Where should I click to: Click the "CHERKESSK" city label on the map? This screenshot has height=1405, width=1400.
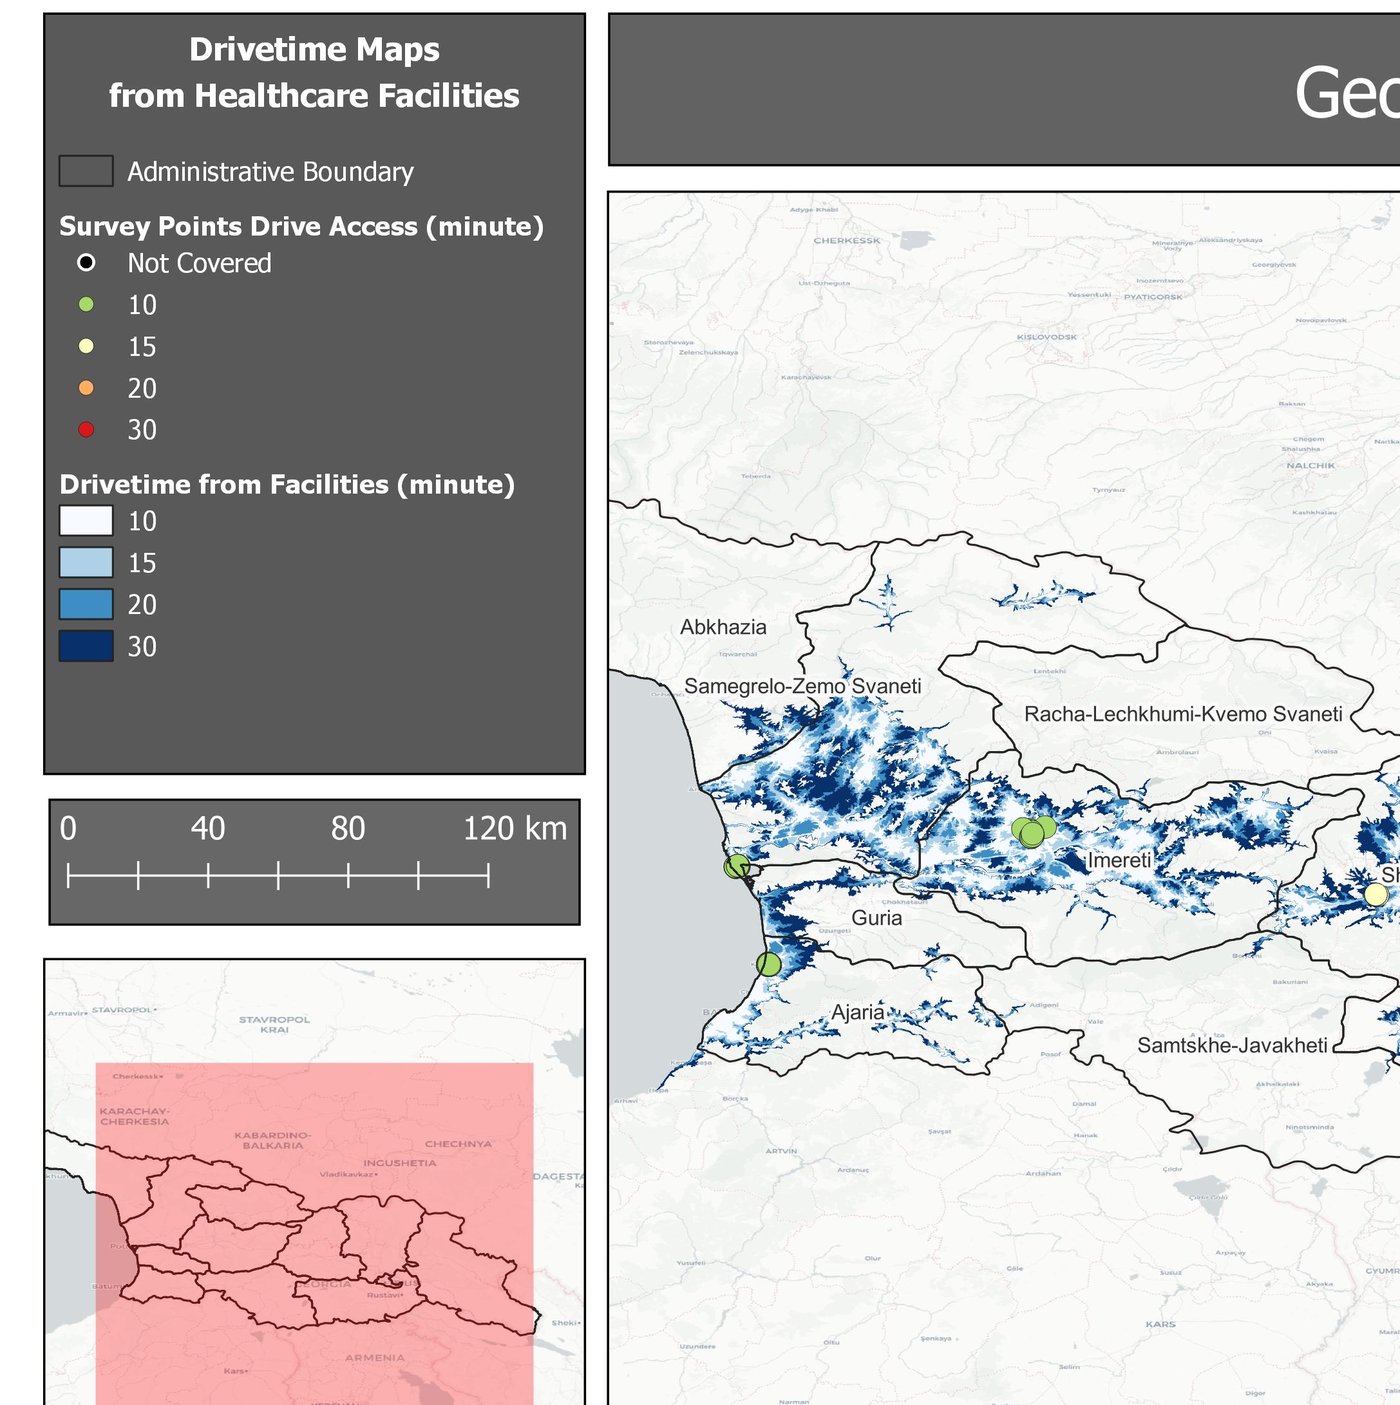coord(847,241)
